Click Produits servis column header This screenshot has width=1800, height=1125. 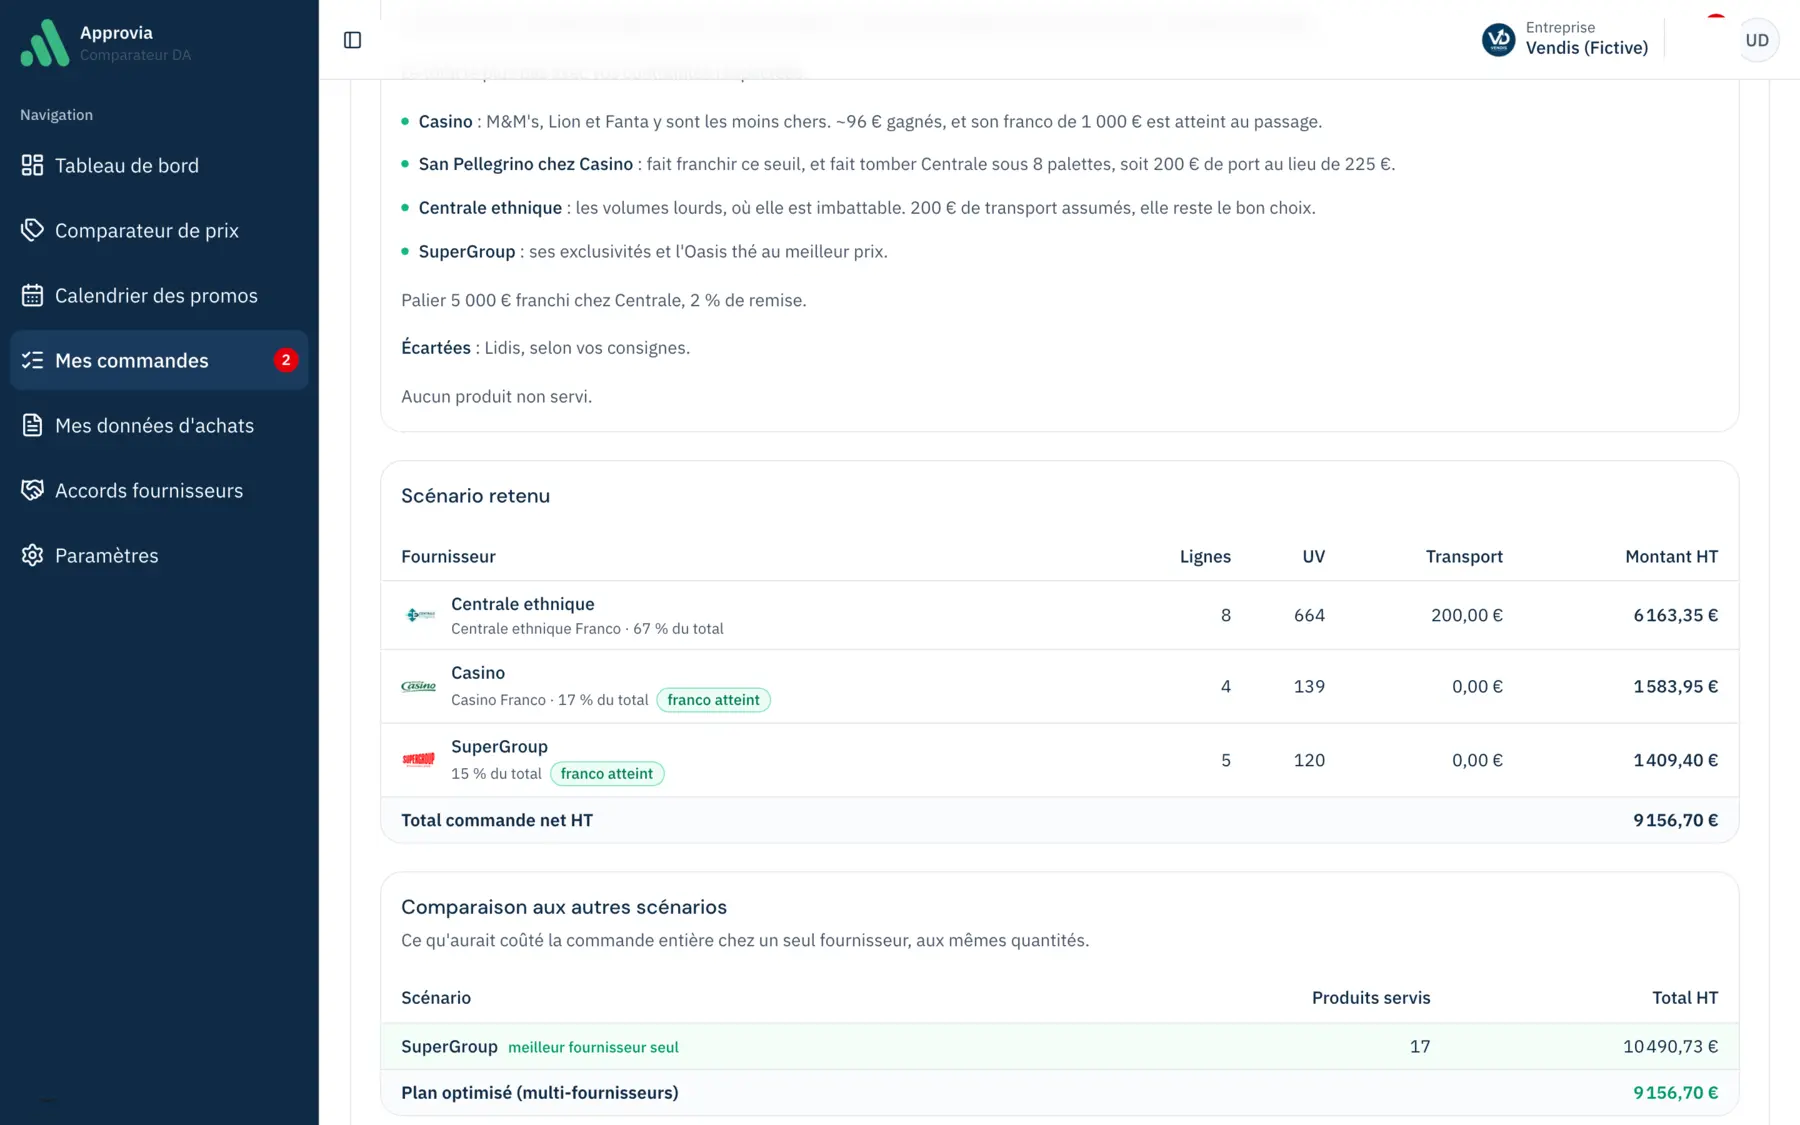tap(1371, 998)
